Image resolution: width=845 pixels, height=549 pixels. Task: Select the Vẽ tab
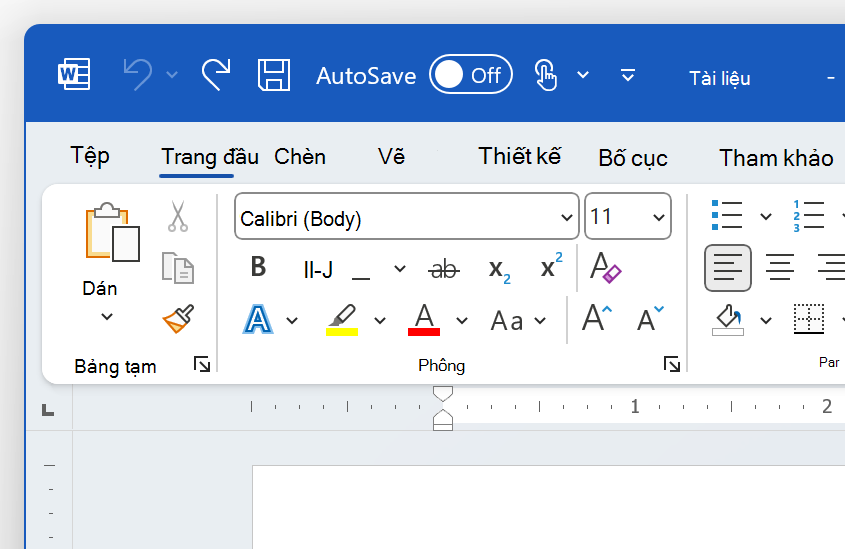(391, 157)
